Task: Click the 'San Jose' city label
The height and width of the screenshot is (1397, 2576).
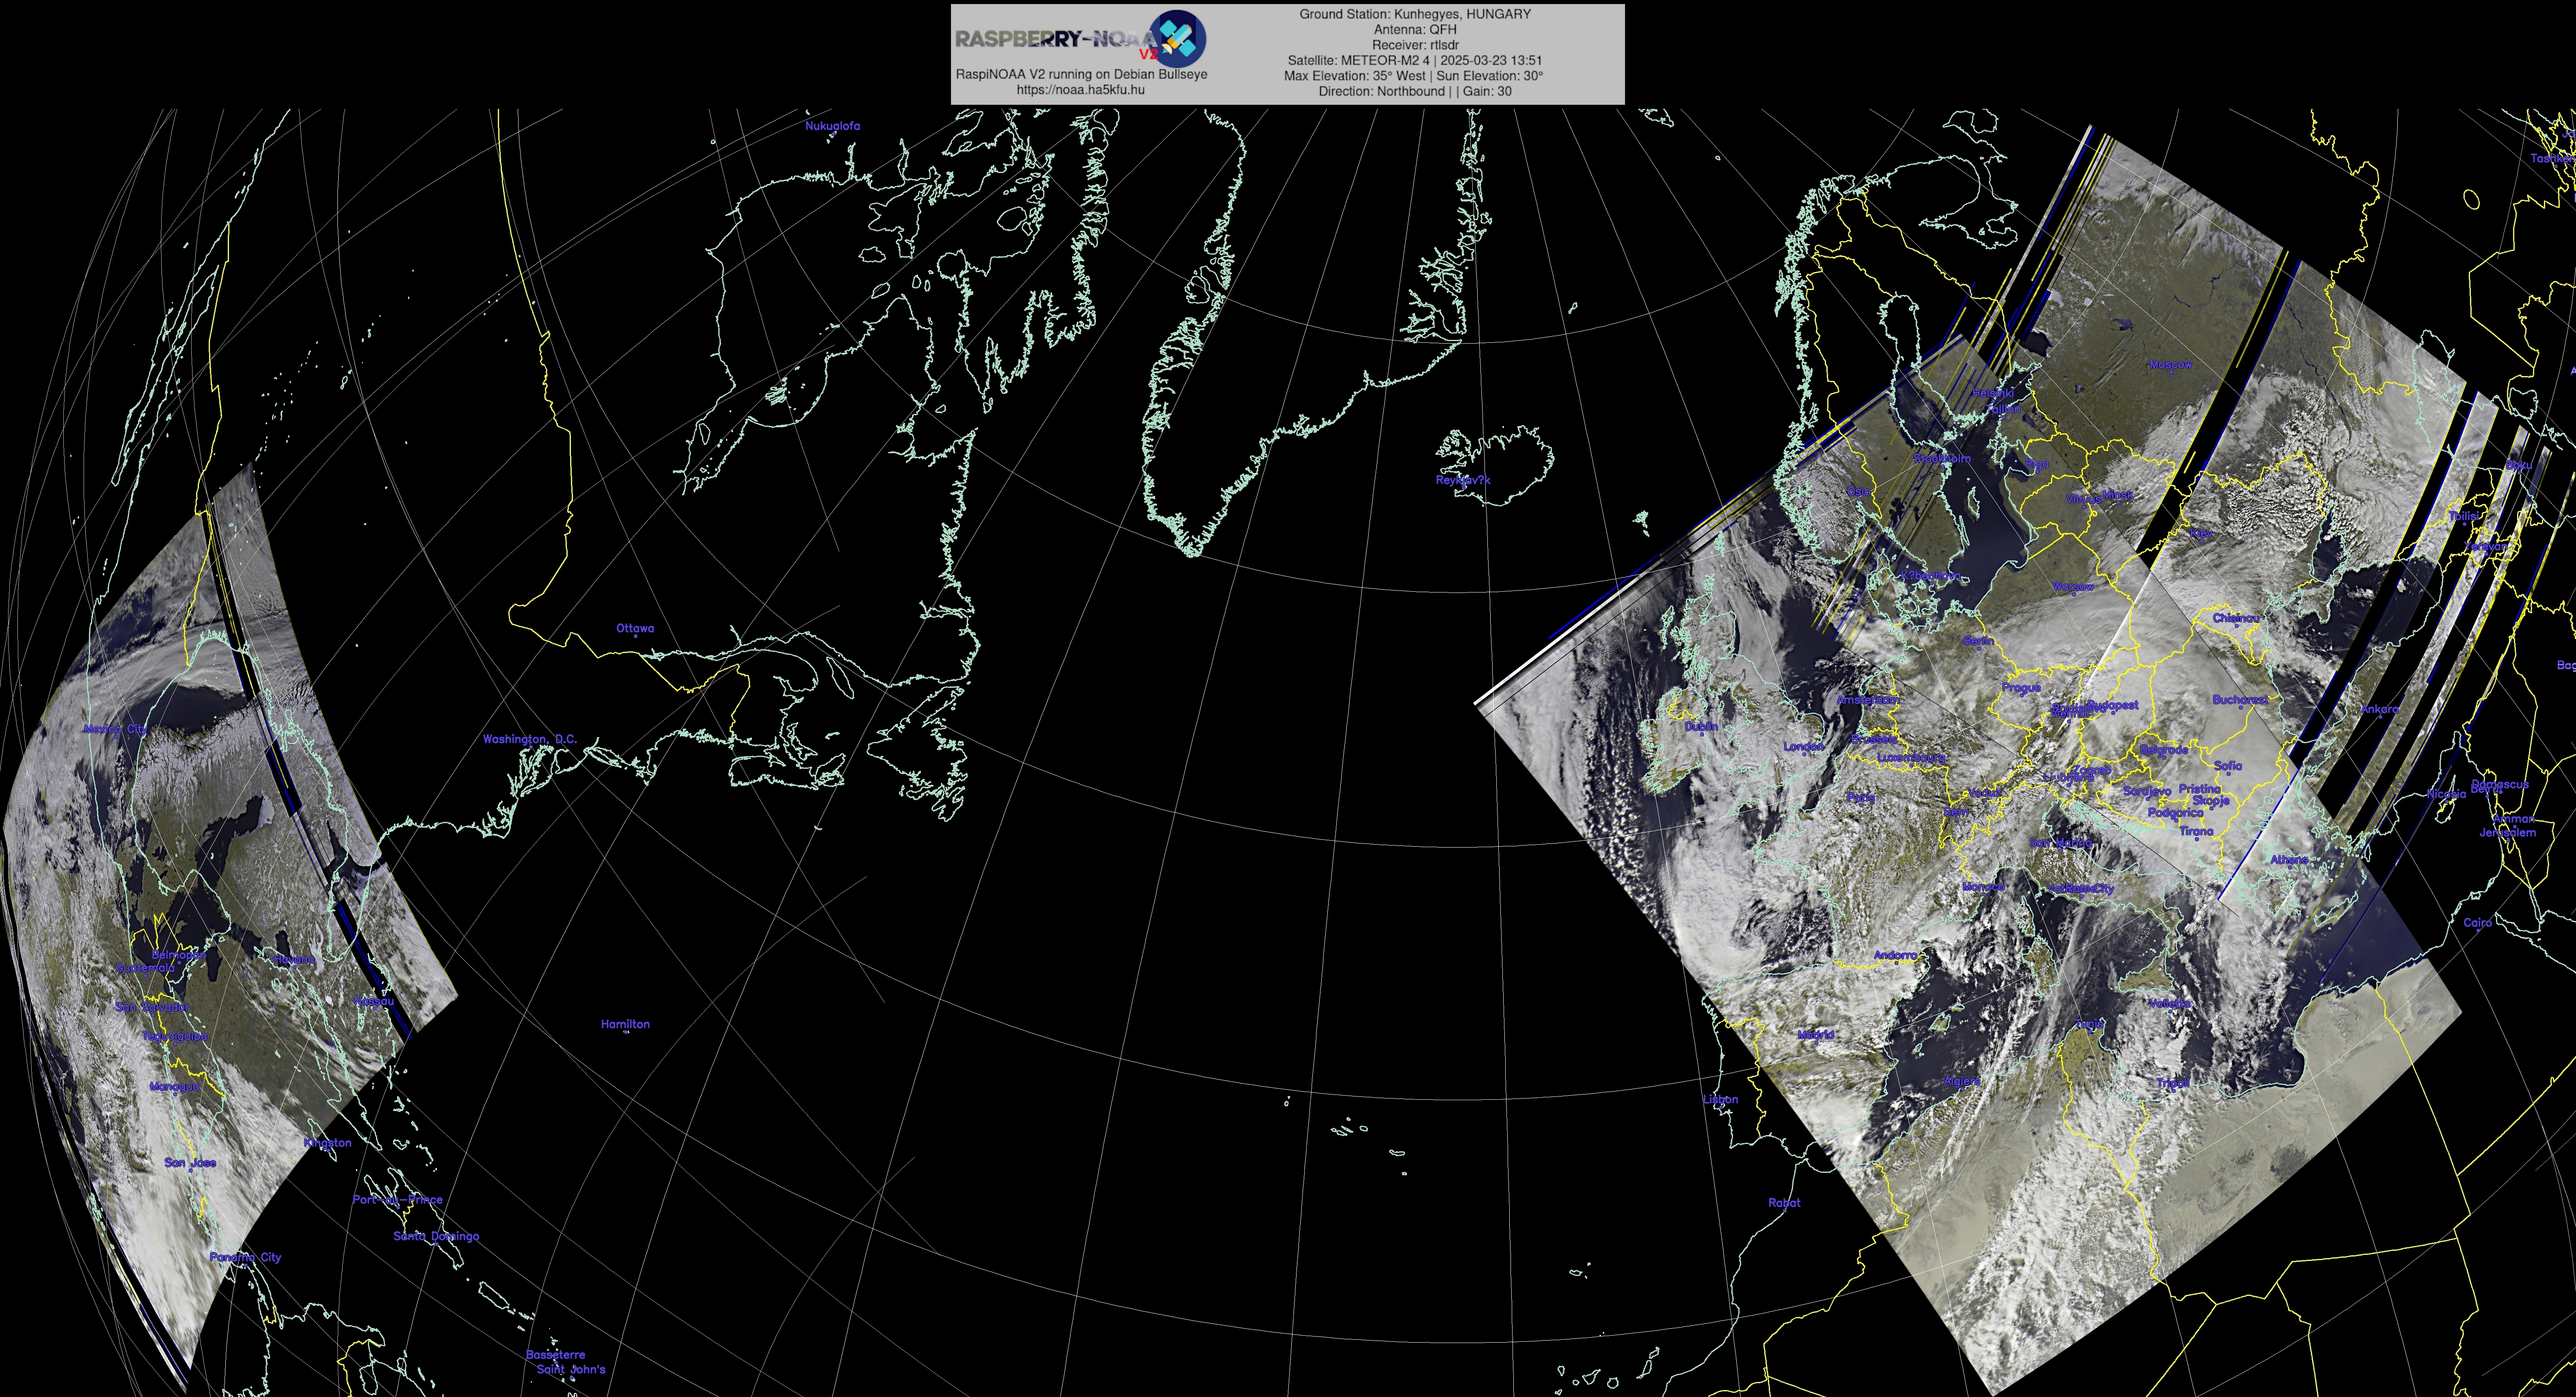Action: coord(190,1163)
